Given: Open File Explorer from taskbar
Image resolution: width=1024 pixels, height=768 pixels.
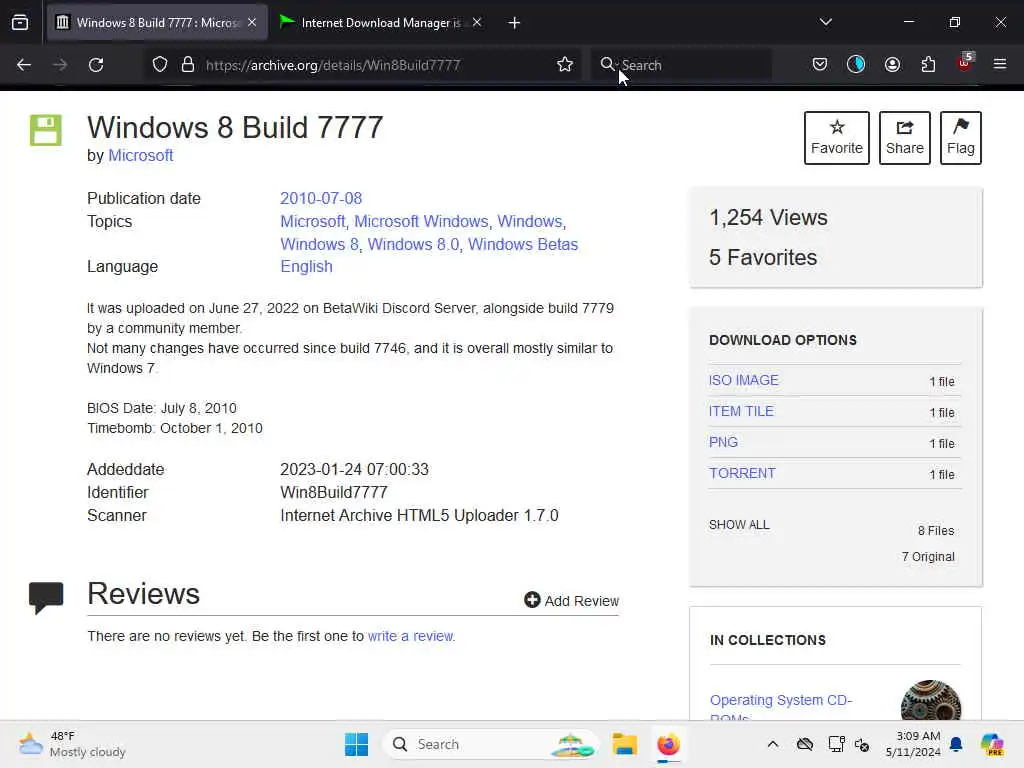Looking at the screenshot, I should [624, 744].
